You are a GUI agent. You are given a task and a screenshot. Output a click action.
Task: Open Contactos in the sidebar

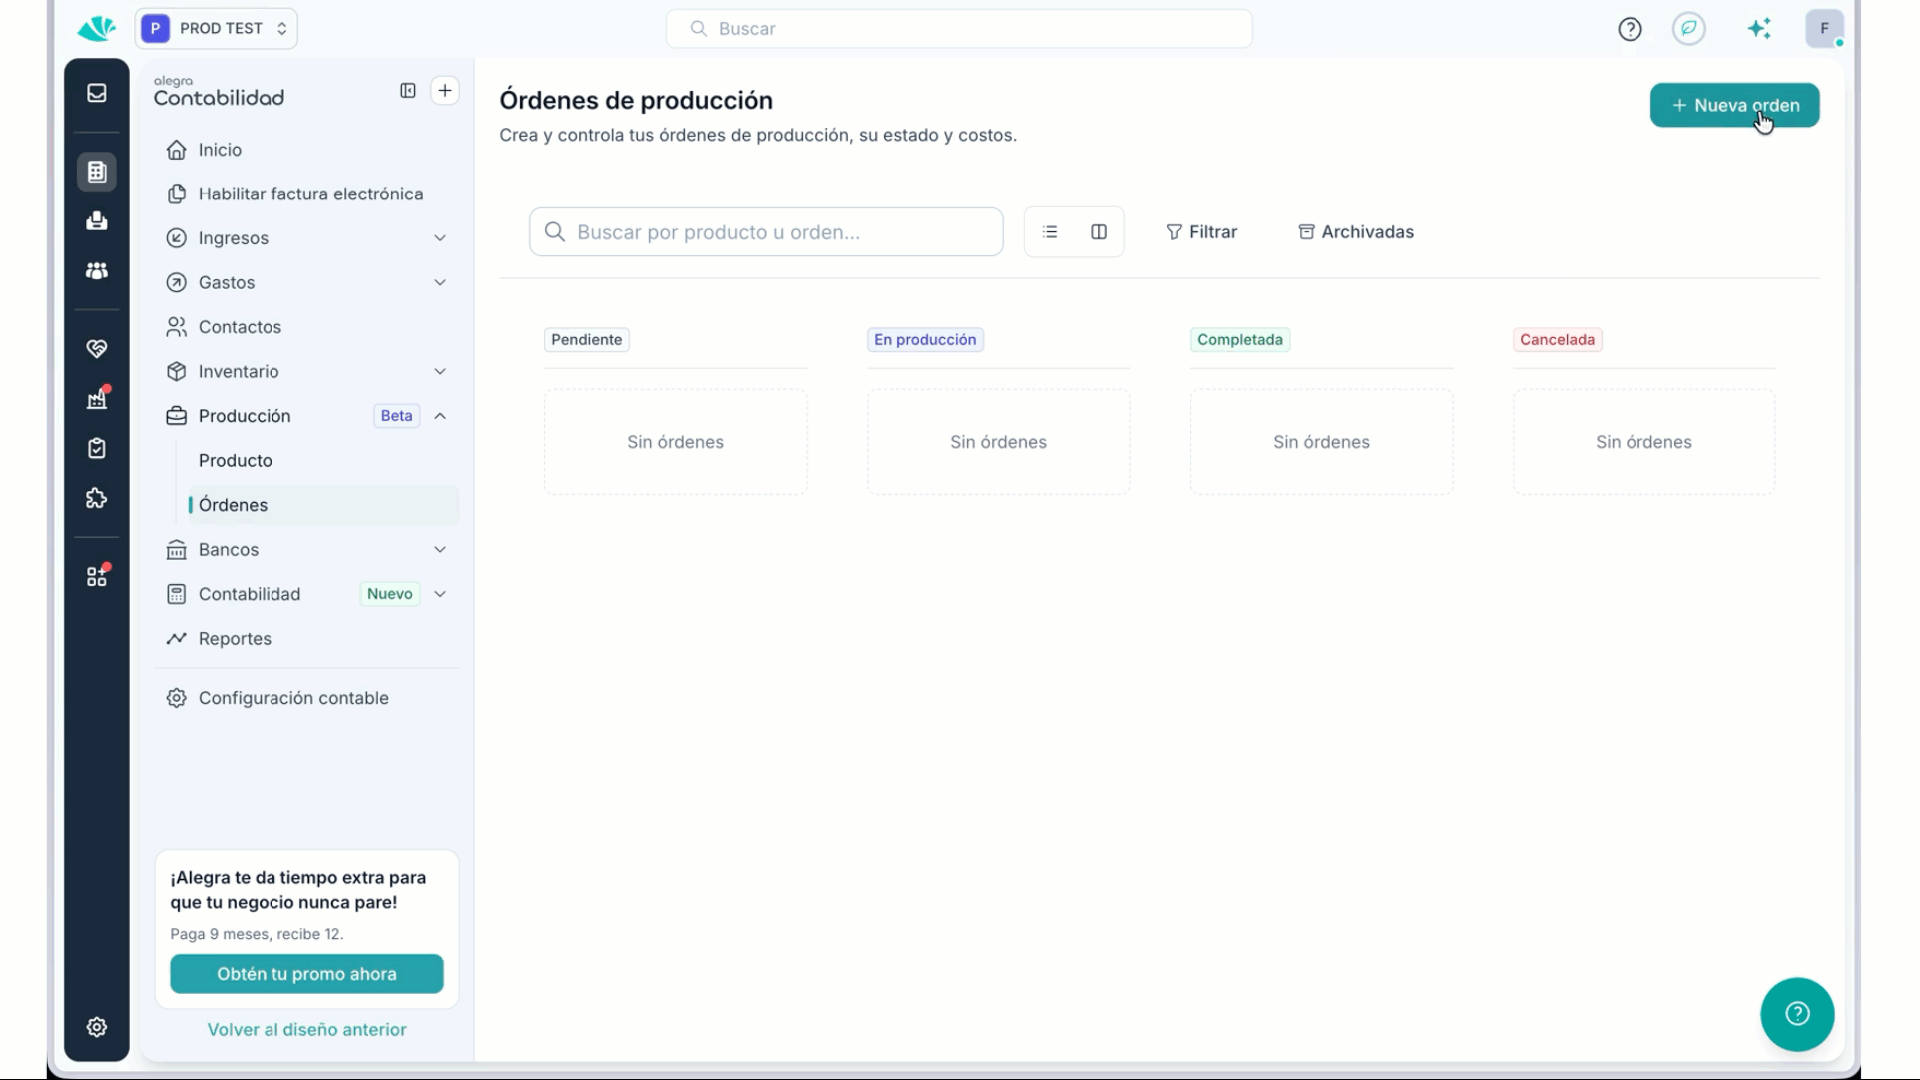point(307,327)
